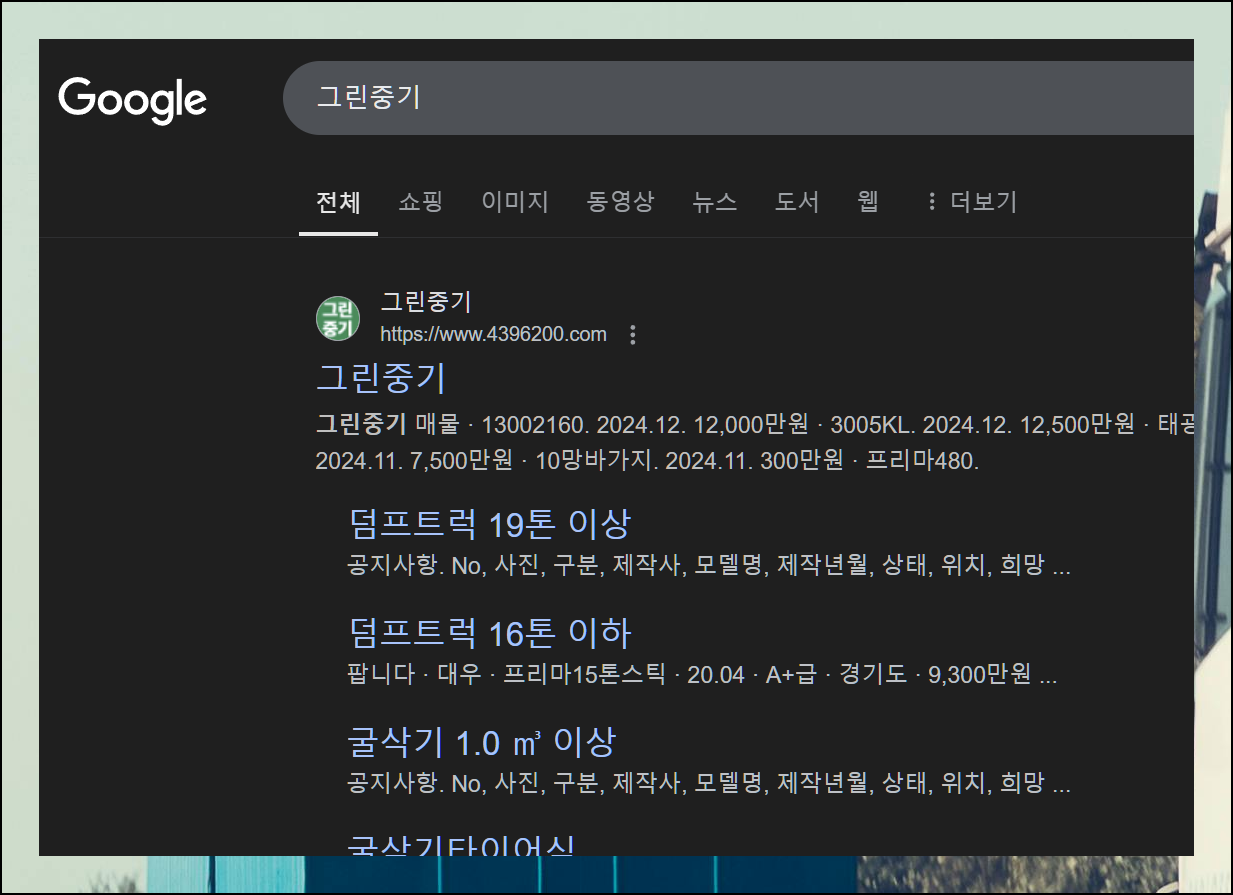This screenshot has height=895, width=1233.
Task: Open the 그린중기 main result title link
Action: pos(381,378)
